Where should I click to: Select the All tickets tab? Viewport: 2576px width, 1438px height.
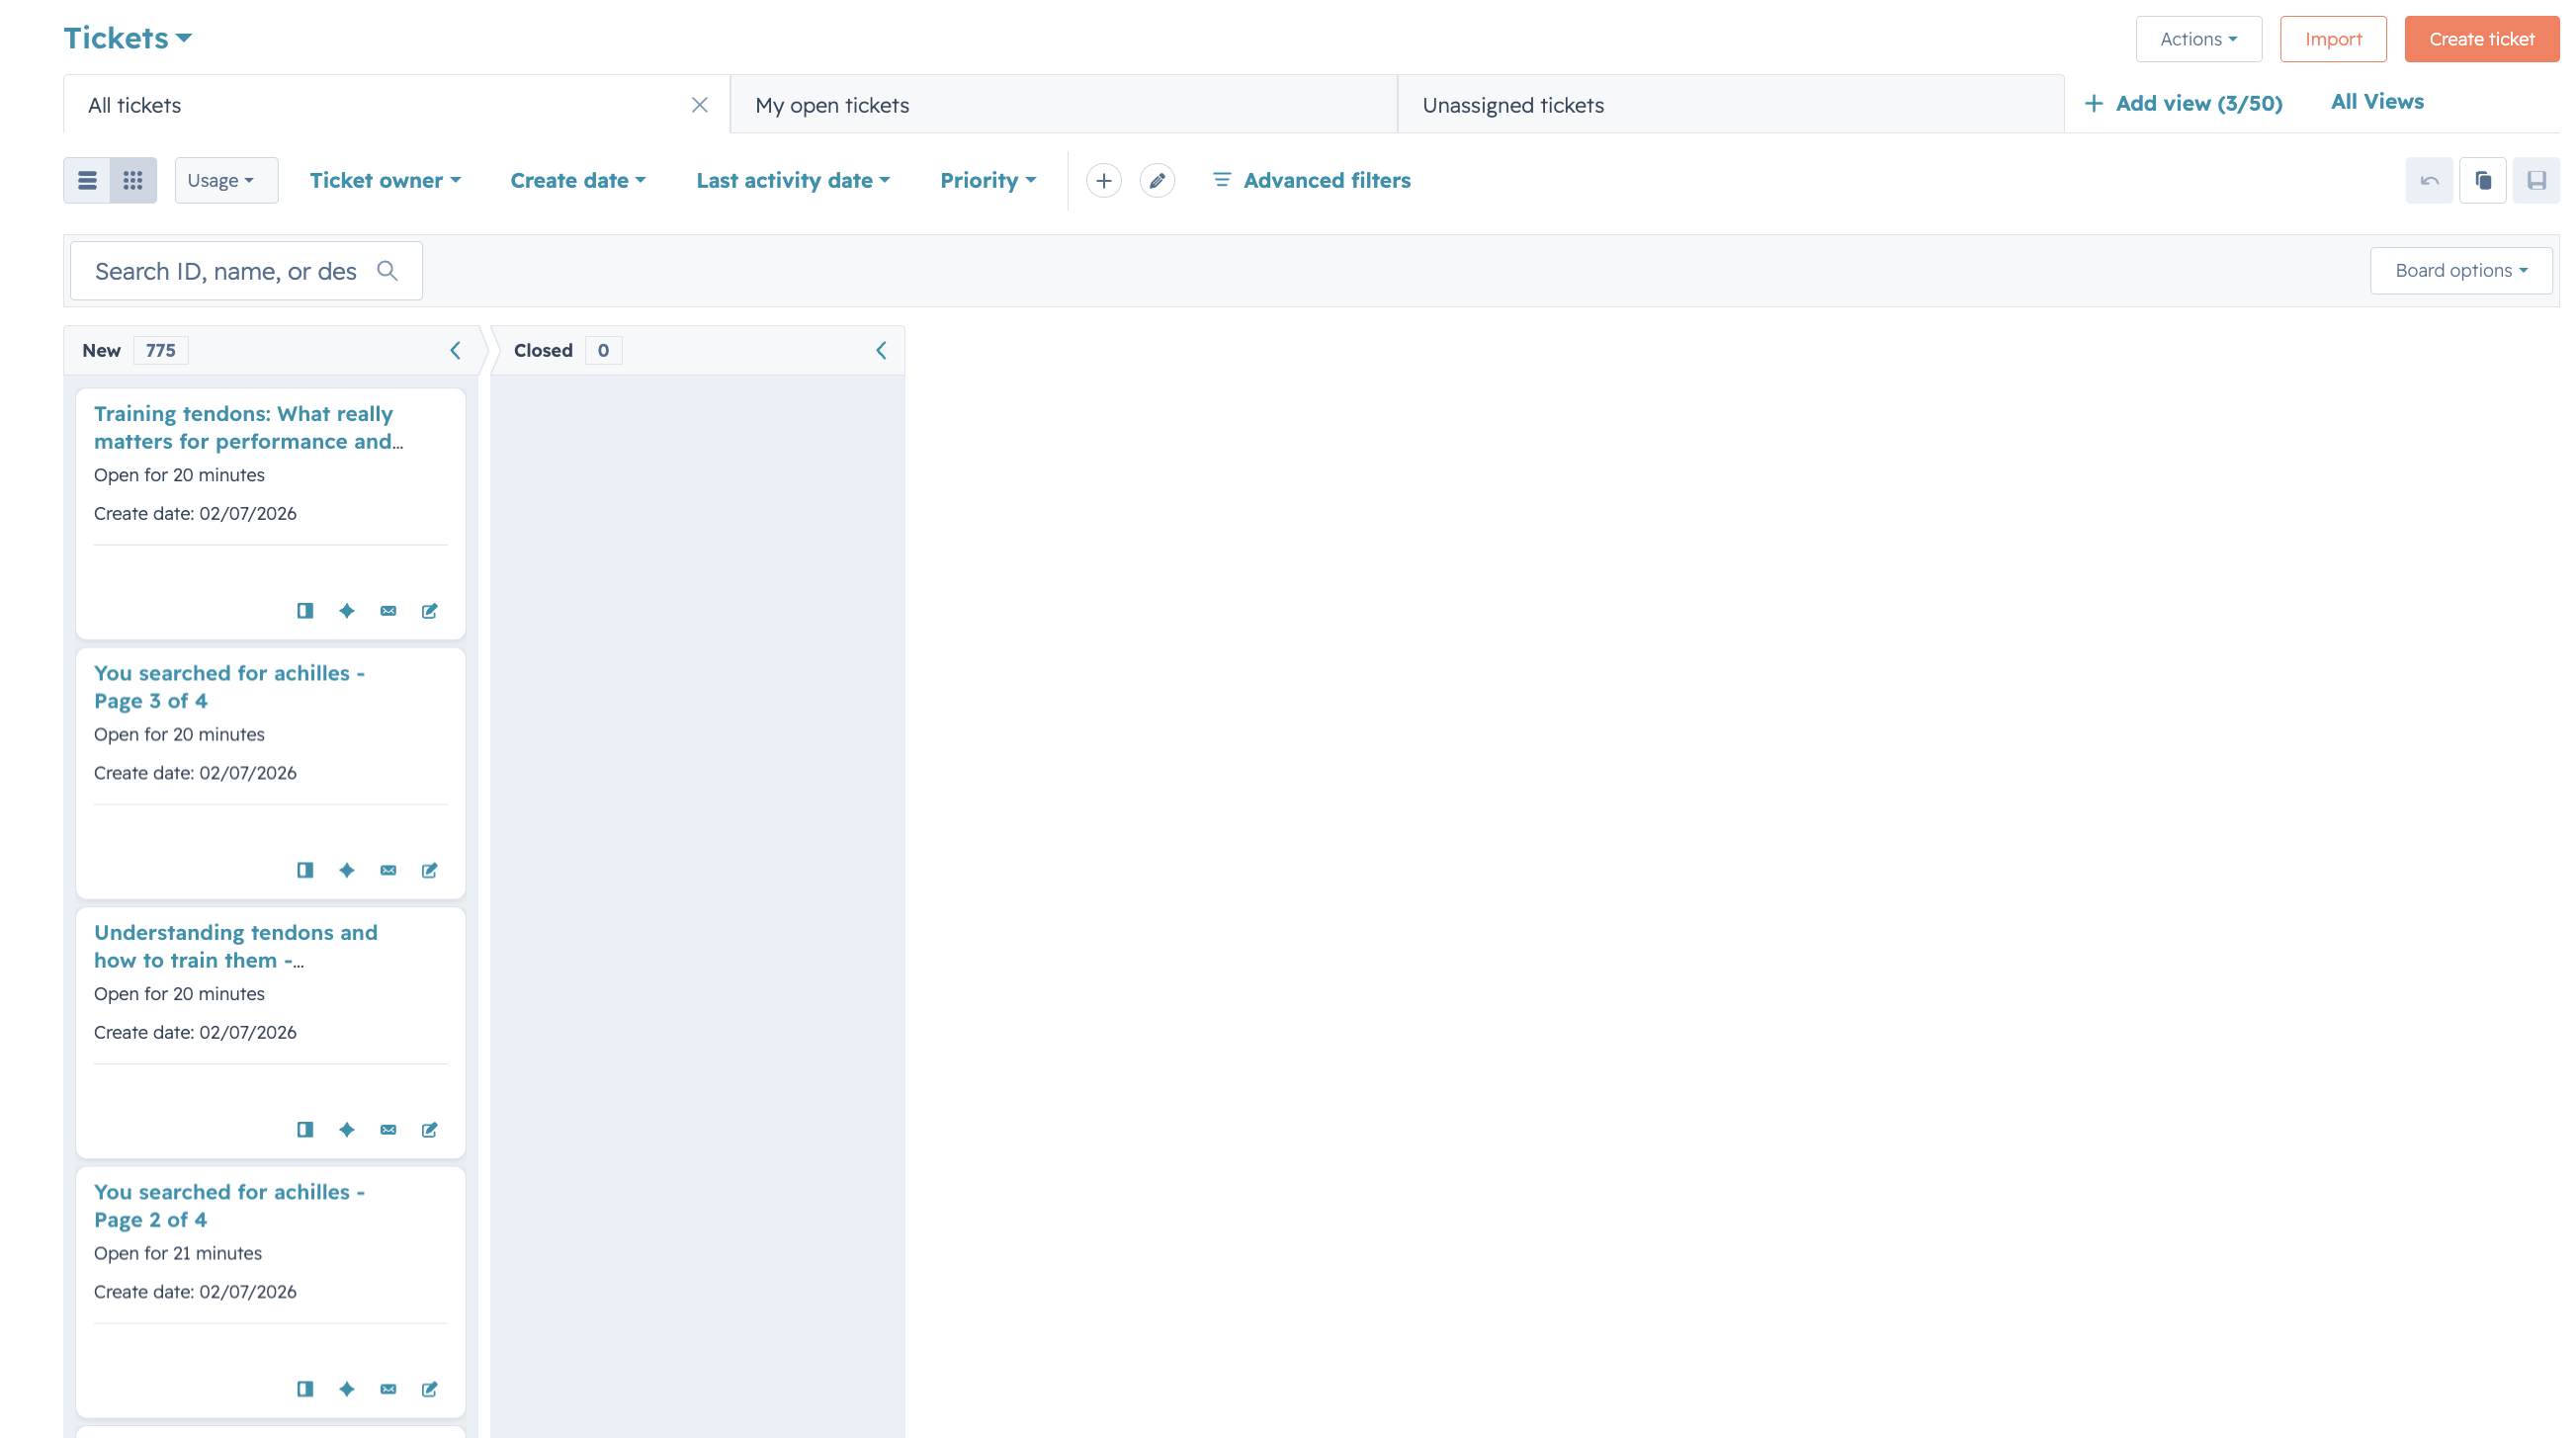(x=397, y=105)
